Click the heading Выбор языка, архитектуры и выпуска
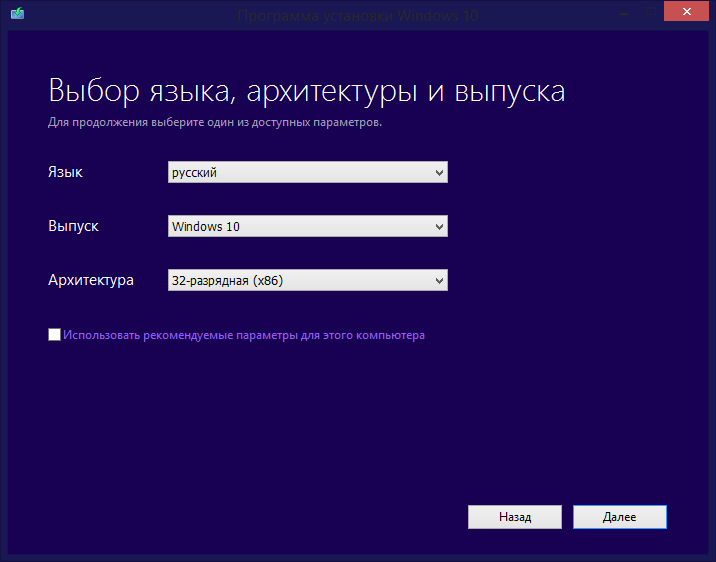Image resolution: width=716 pixels, height=562 pixels. (x=306, y=91)
